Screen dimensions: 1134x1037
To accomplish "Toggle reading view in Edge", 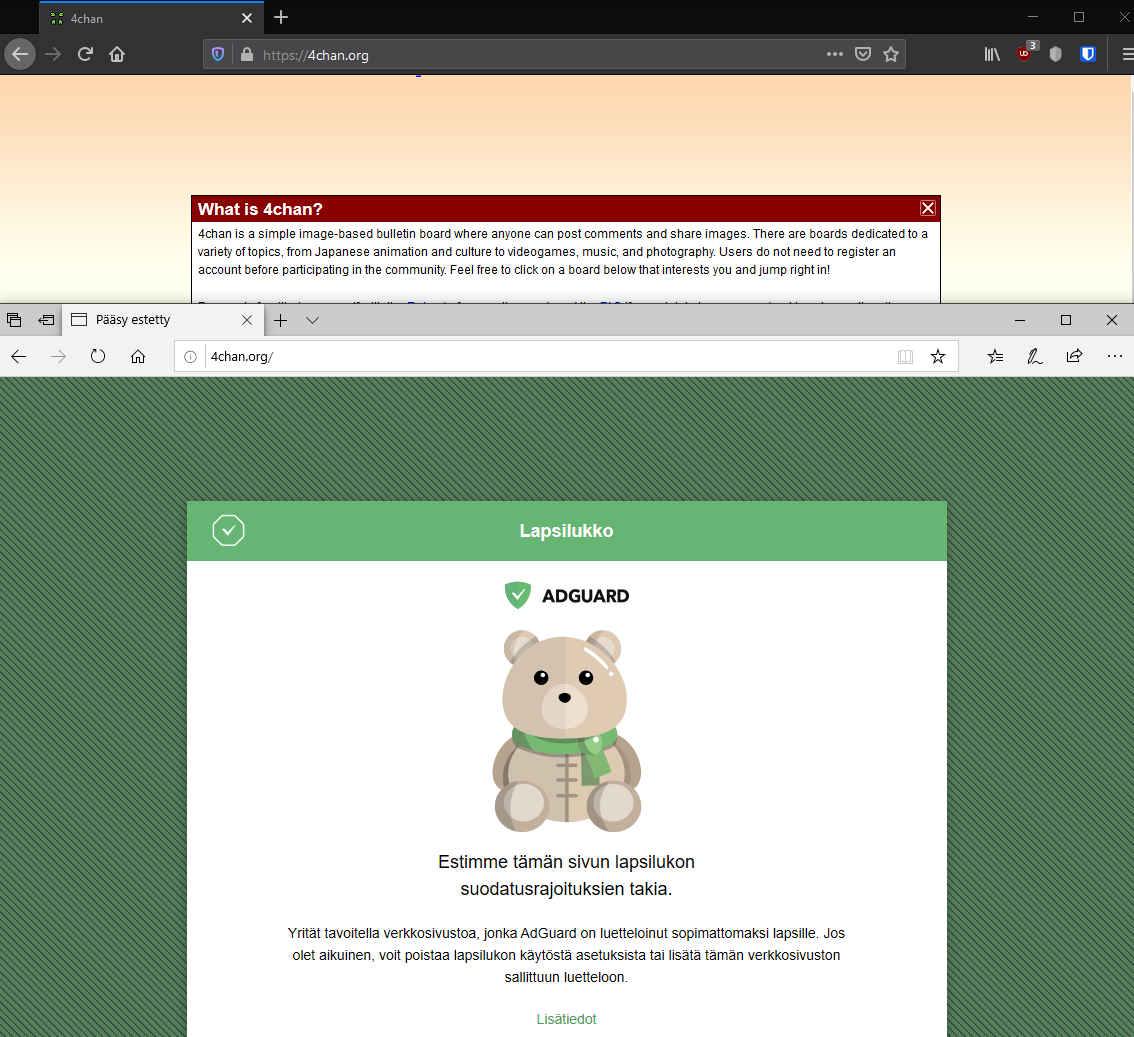I will (x=905, y=357).
